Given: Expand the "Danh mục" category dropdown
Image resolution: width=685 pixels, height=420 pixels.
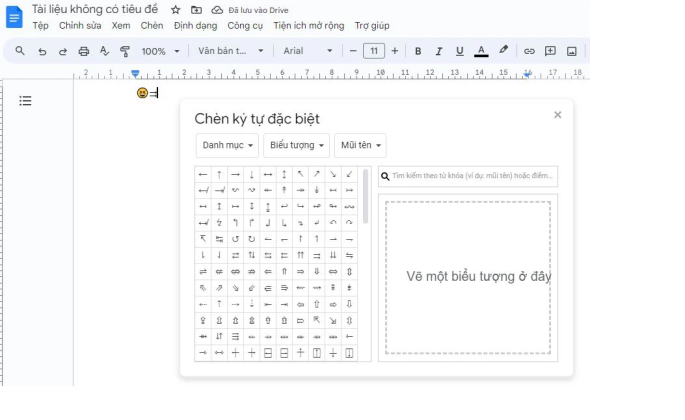Looking at the screenshot, I should (x=227, y=146).
